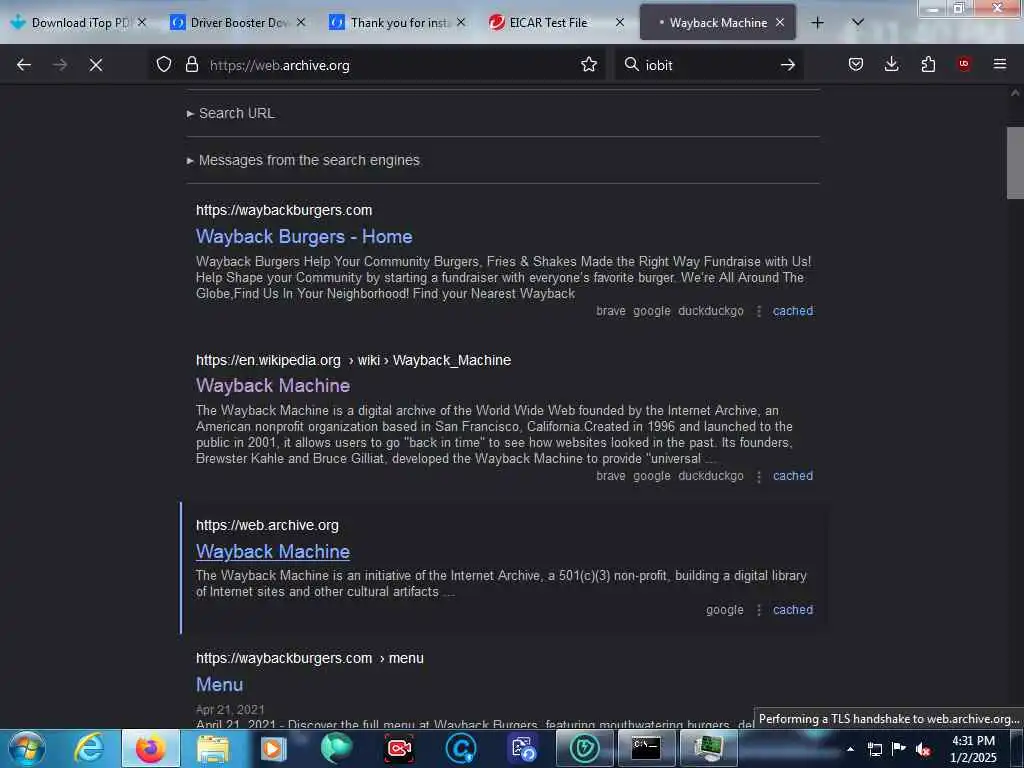Open the taskbar clock showing 4:31 PM

point(973,749)
